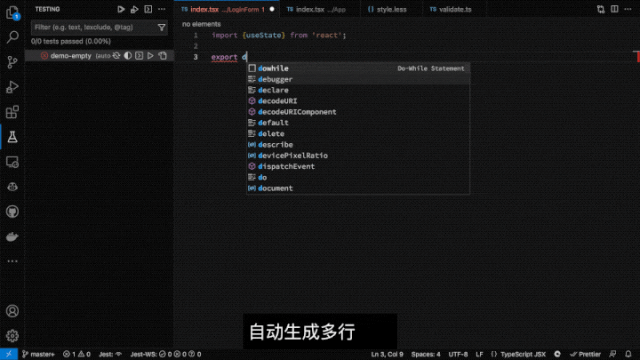The height and width of the screenshot is (360, 640).
Task: Open the GitHub panel icon
Action: coord(12,211)
